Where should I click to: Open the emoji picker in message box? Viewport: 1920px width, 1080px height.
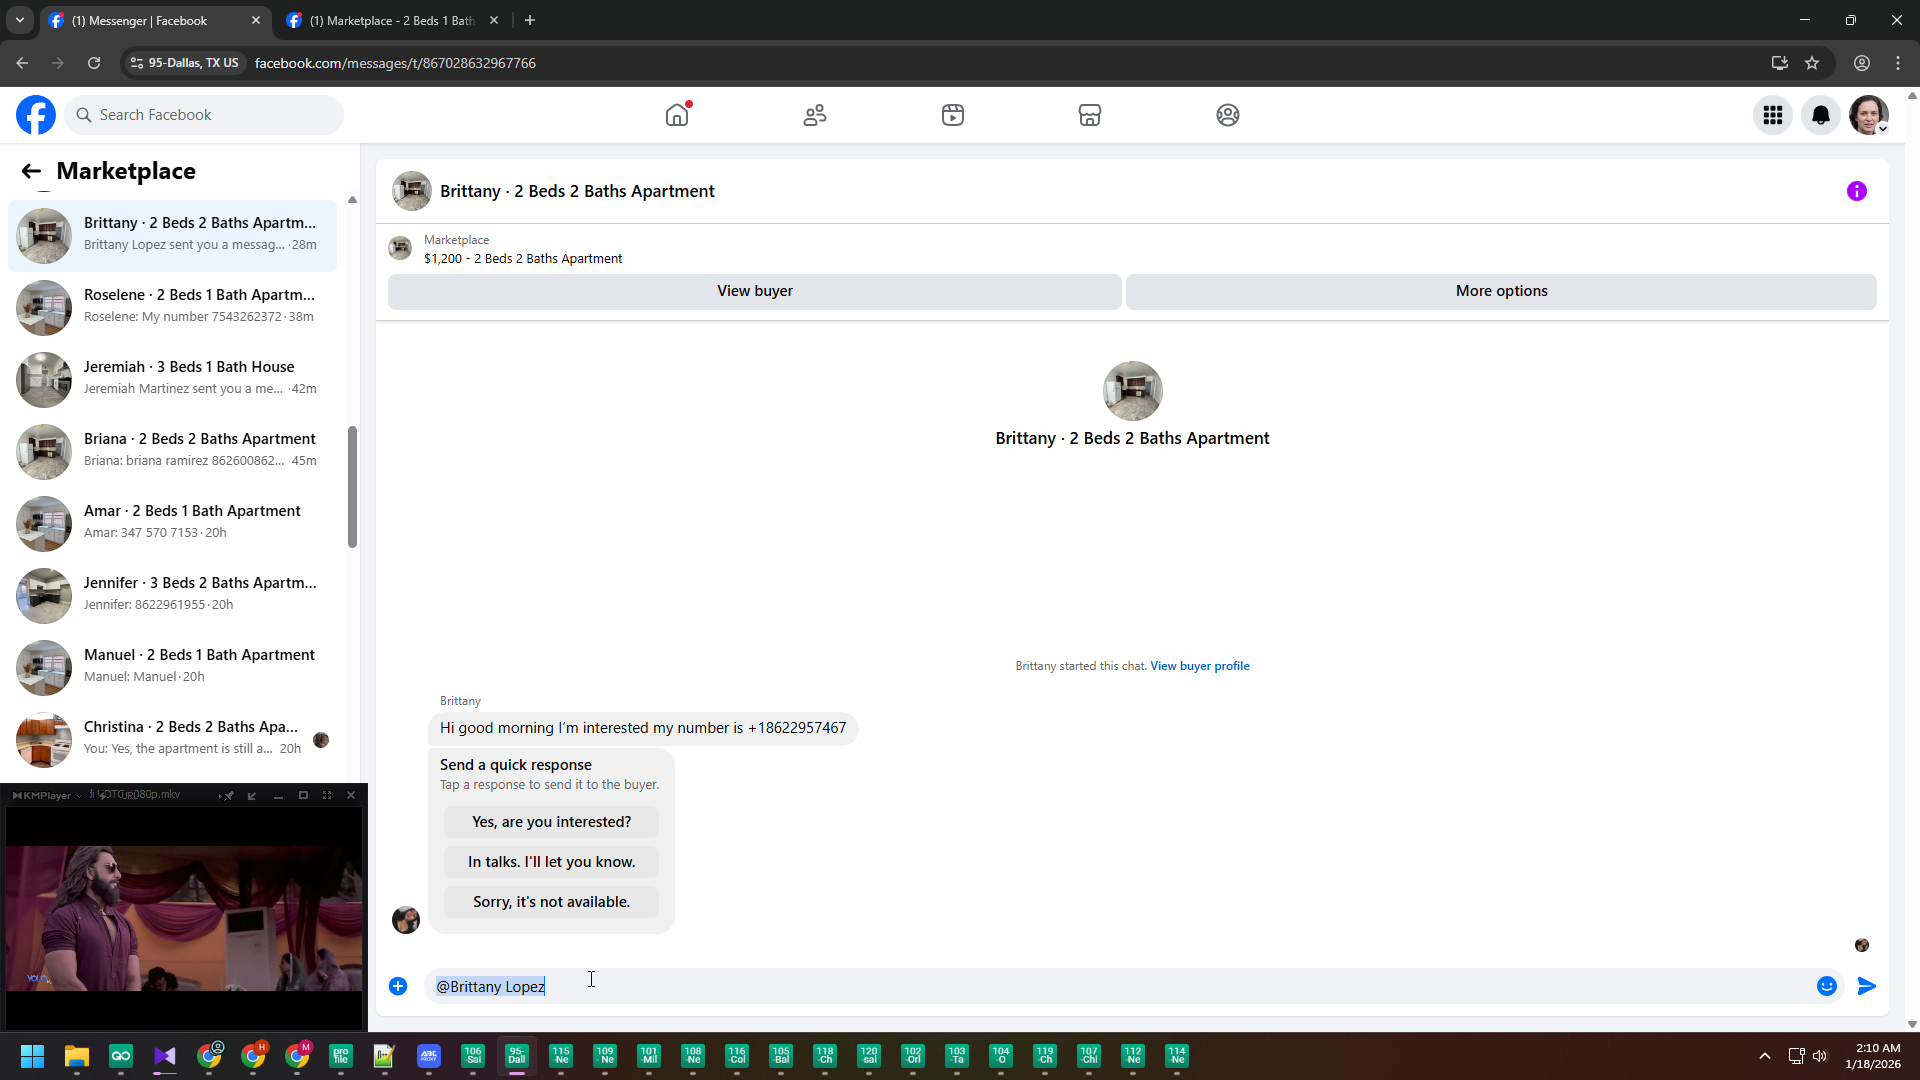point(1826,986)
